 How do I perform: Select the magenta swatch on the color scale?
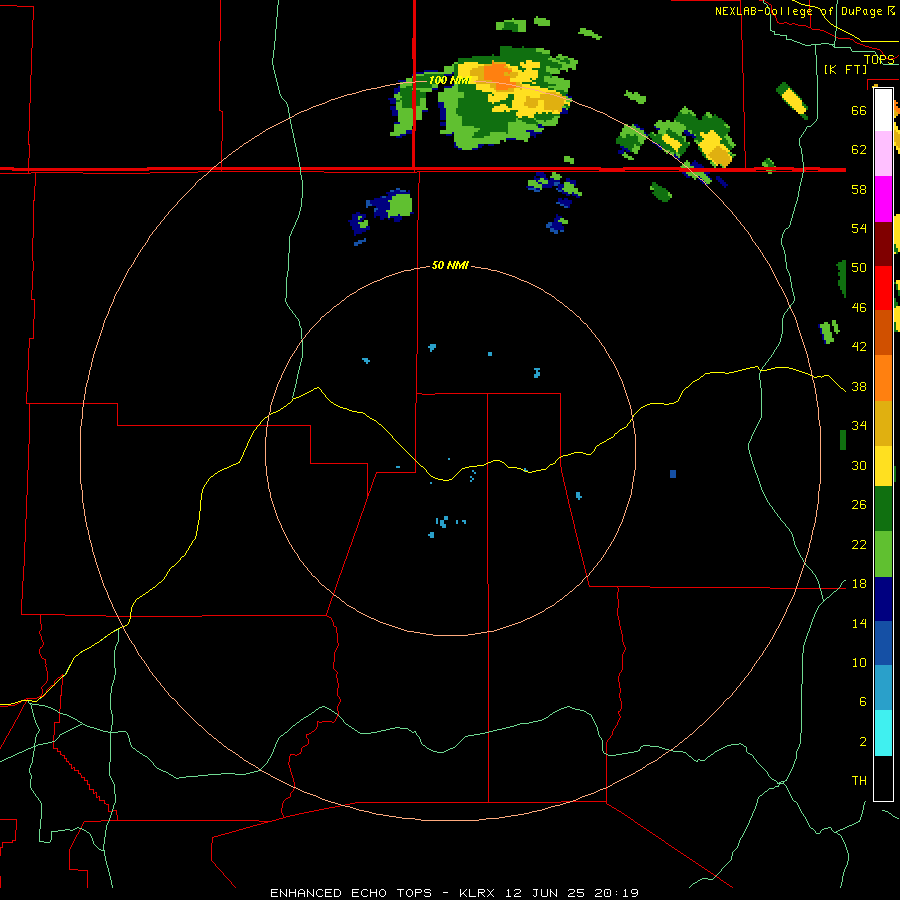883,199
